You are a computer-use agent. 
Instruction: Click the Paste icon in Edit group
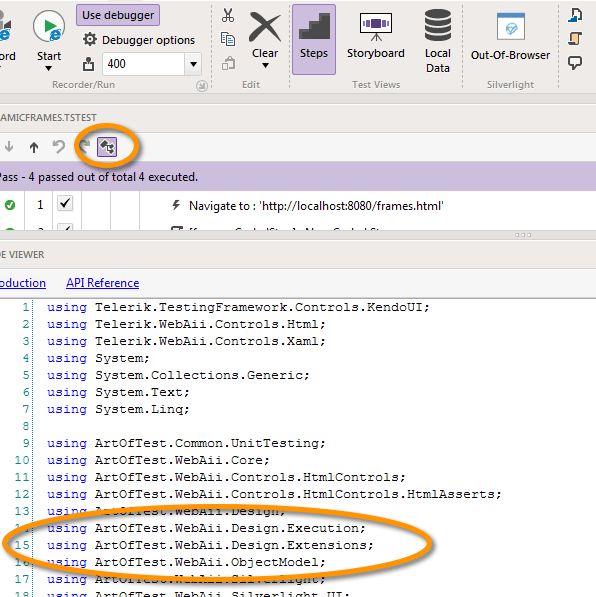point(228,64)
